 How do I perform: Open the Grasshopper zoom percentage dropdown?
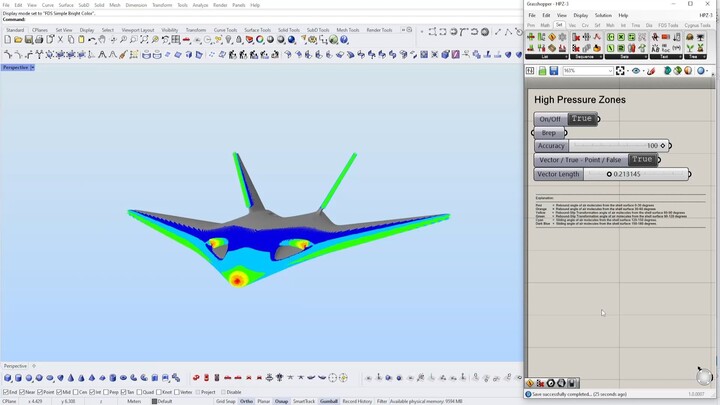pos(609,71)
